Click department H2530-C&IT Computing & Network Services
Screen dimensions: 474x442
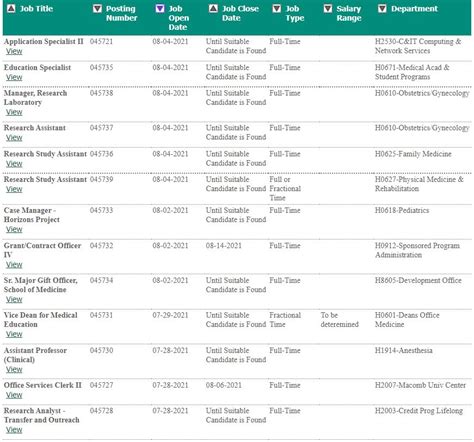point(418,46)
